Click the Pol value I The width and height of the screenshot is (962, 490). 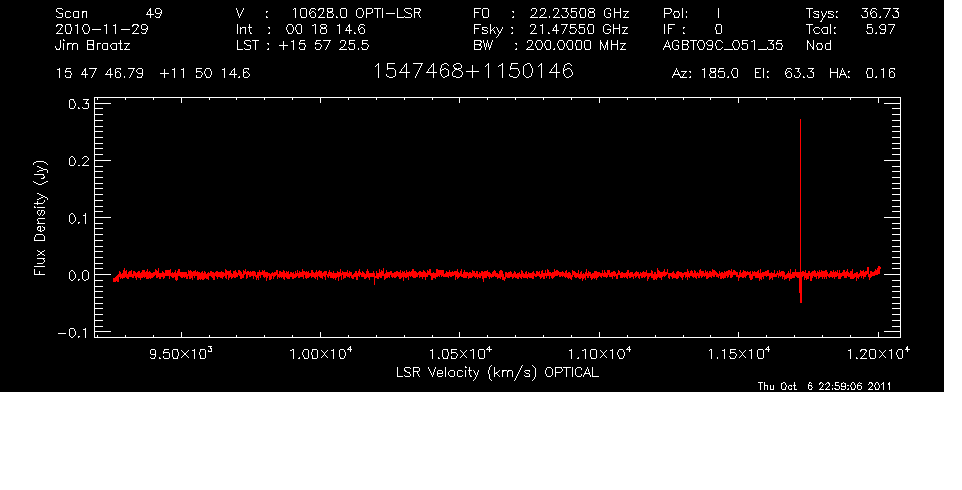(x=718, y=13)
